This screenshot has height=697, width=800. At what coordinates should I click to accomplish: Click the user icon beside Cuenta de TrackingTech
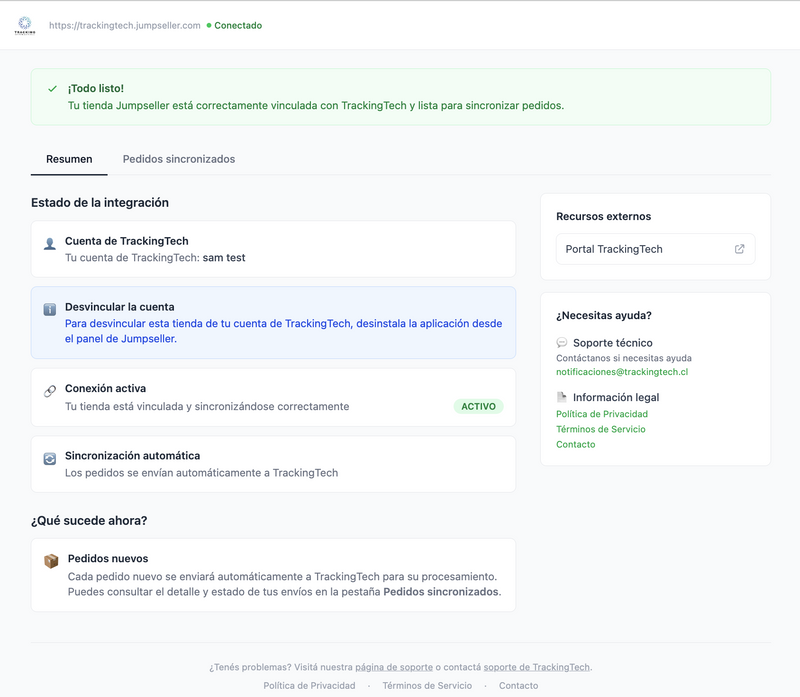point(49,244)
